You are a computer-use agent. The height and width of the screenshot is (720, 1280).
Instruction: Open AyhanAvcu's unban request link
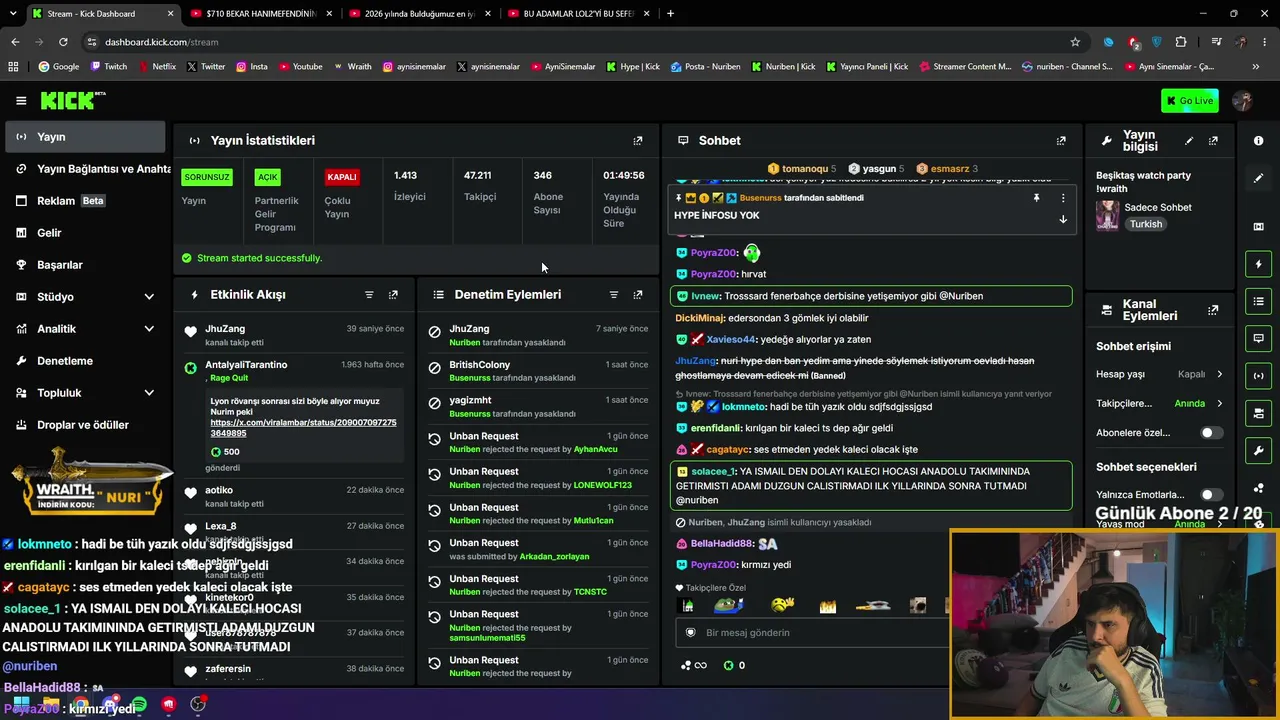pos(595,450)
